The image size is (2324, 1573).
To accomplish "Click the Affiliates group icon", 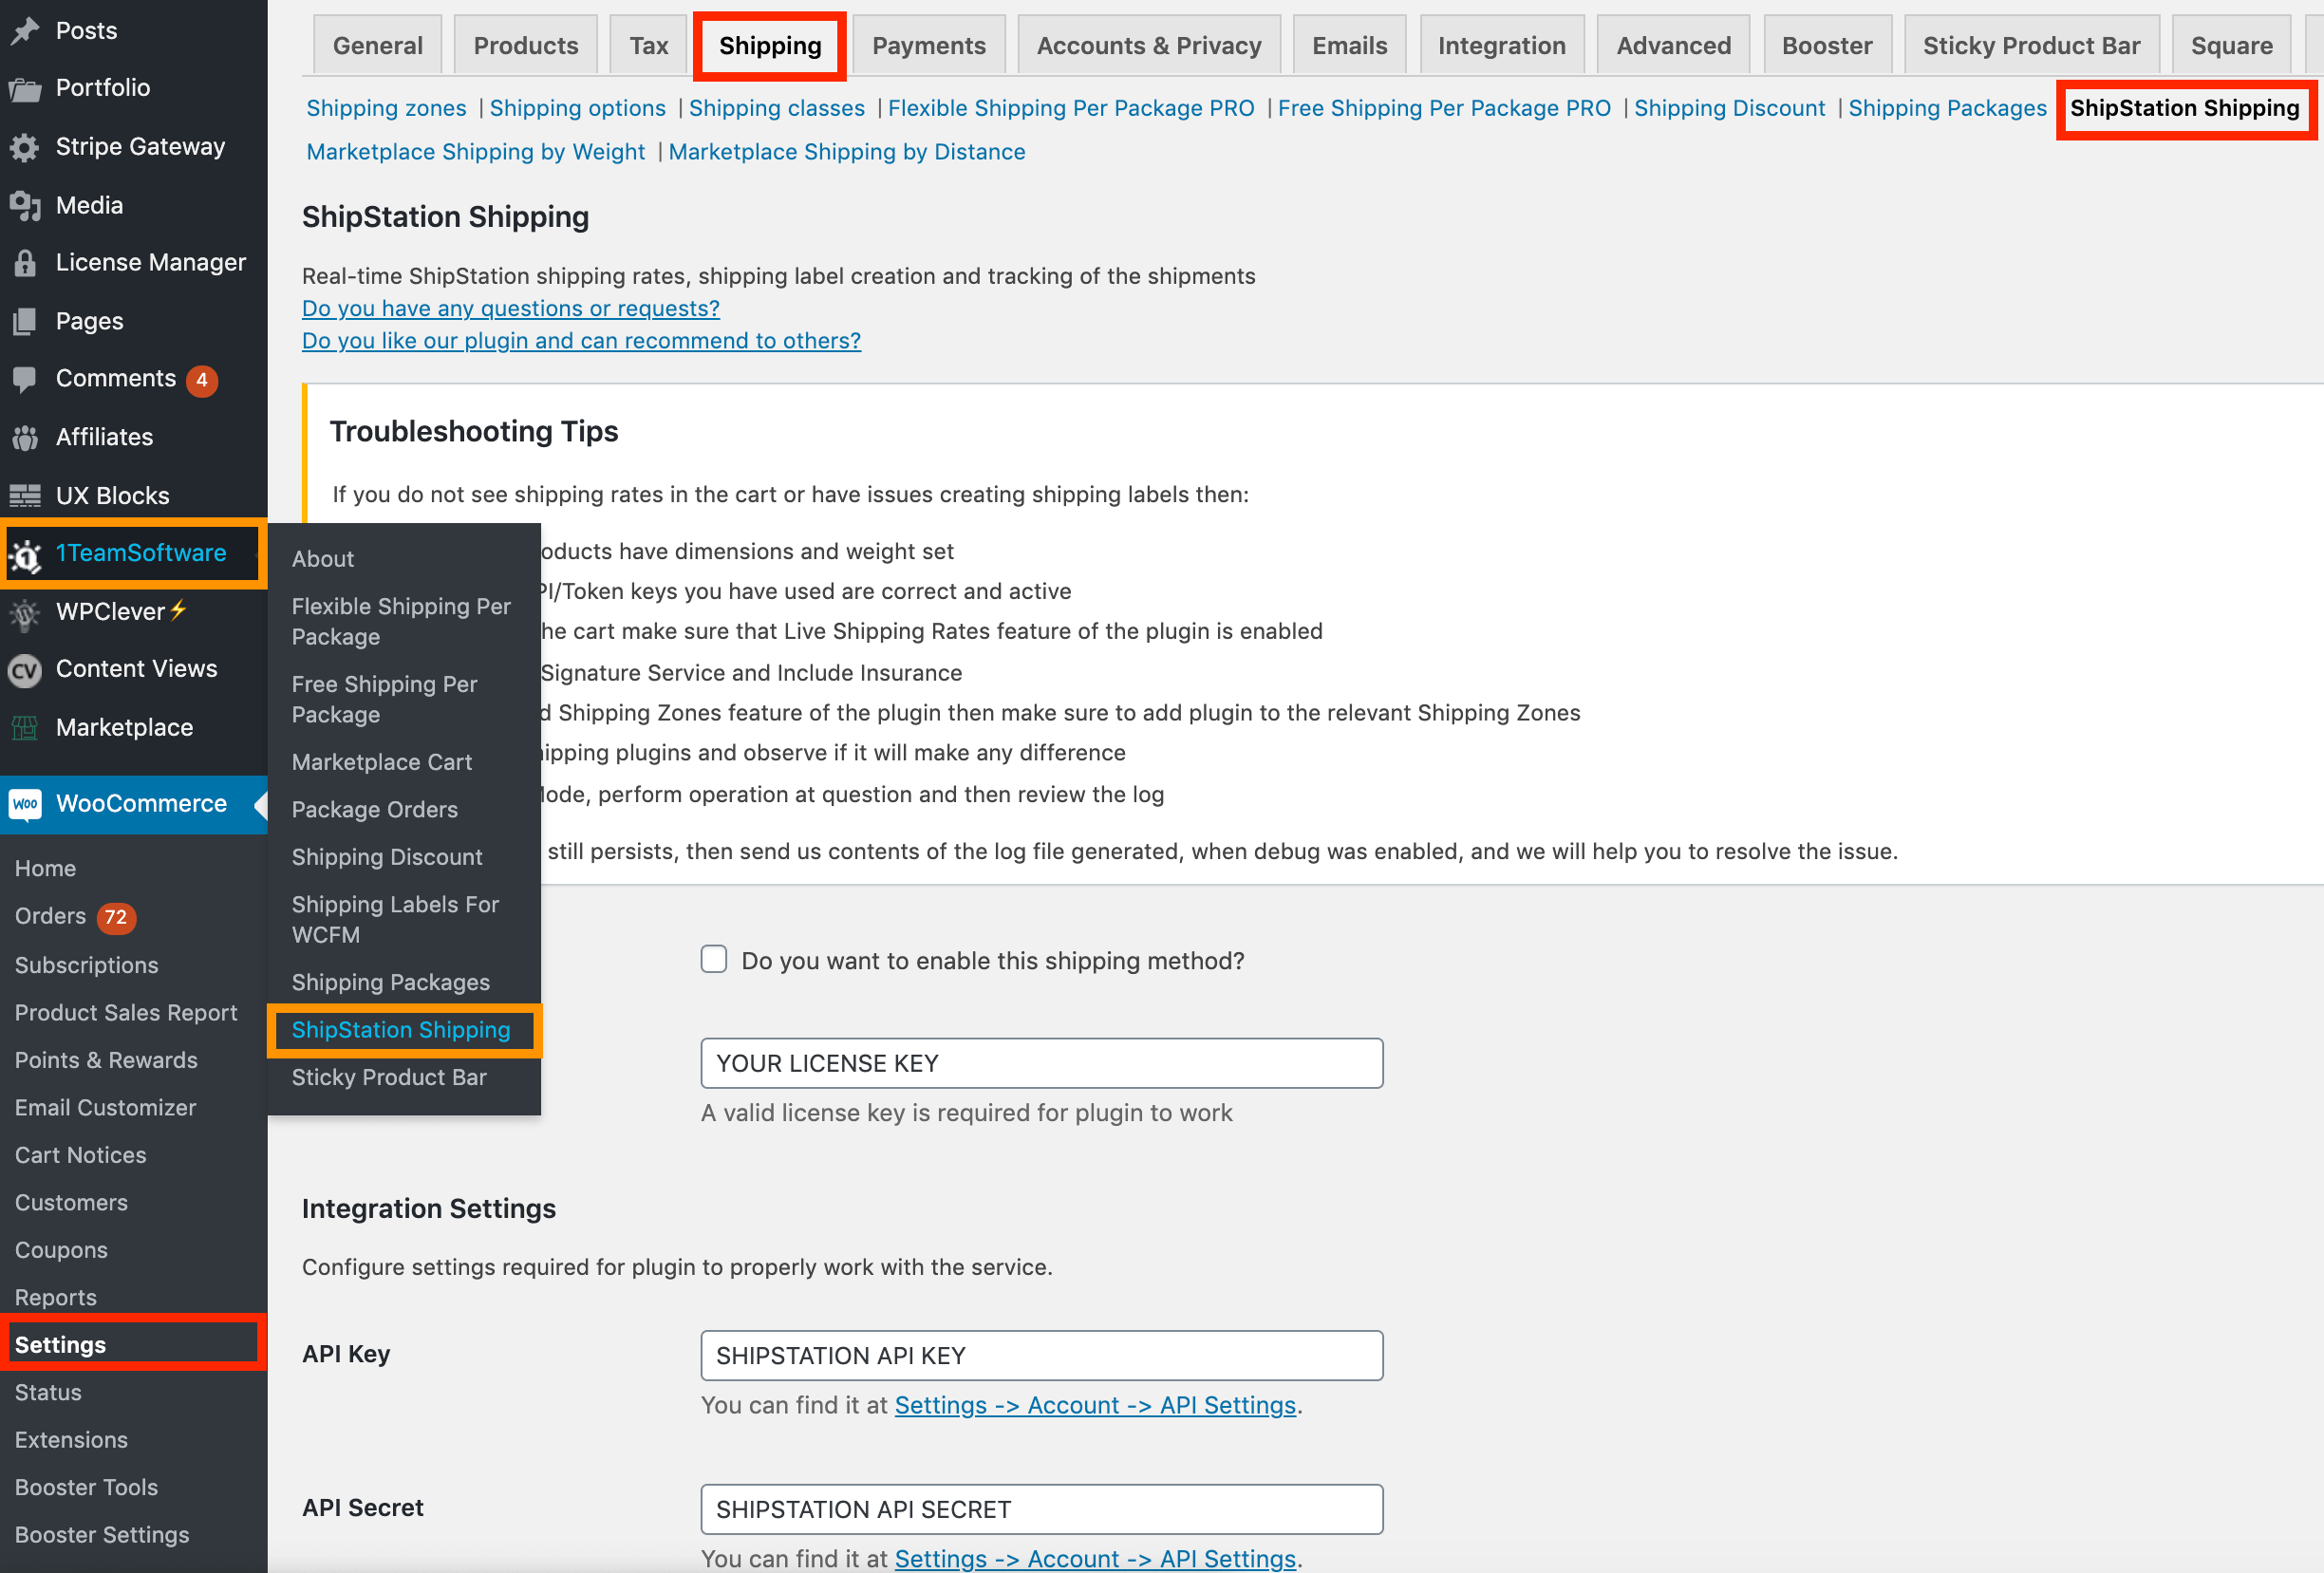I will 25,438.
